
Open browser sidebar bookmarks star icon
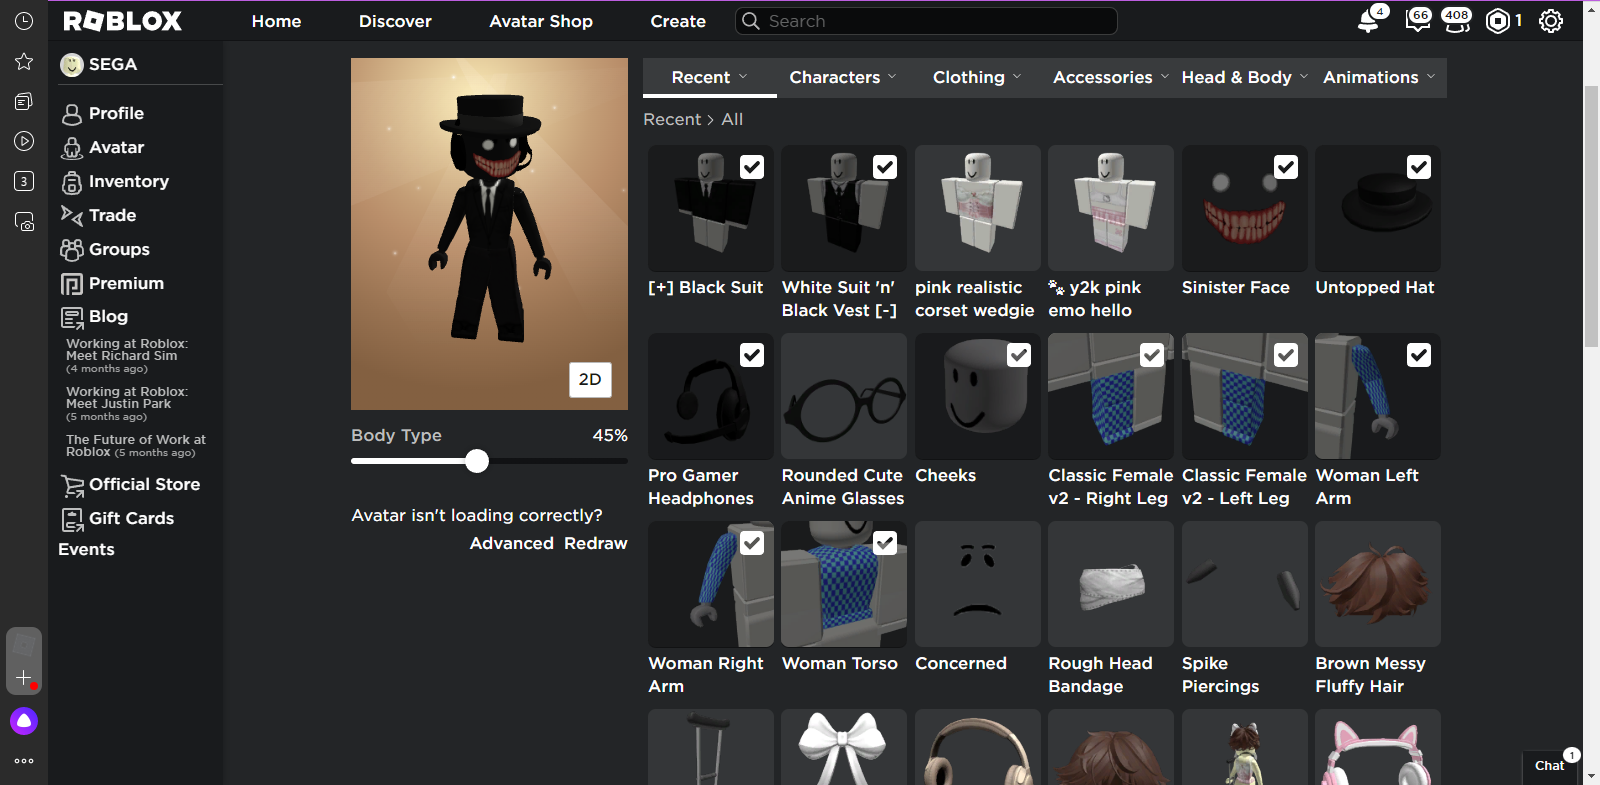click(24, 61)
